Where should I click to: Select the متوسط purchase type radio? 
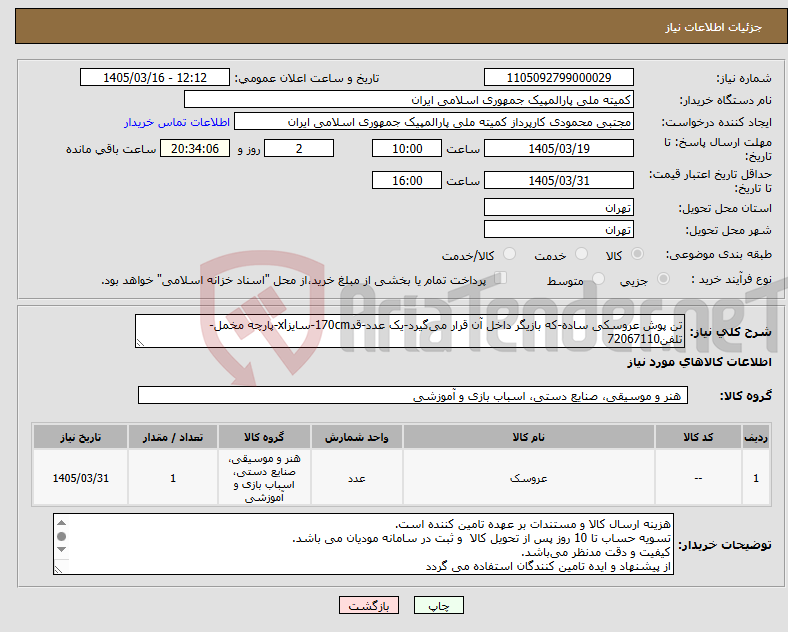[x=598, y=279]
